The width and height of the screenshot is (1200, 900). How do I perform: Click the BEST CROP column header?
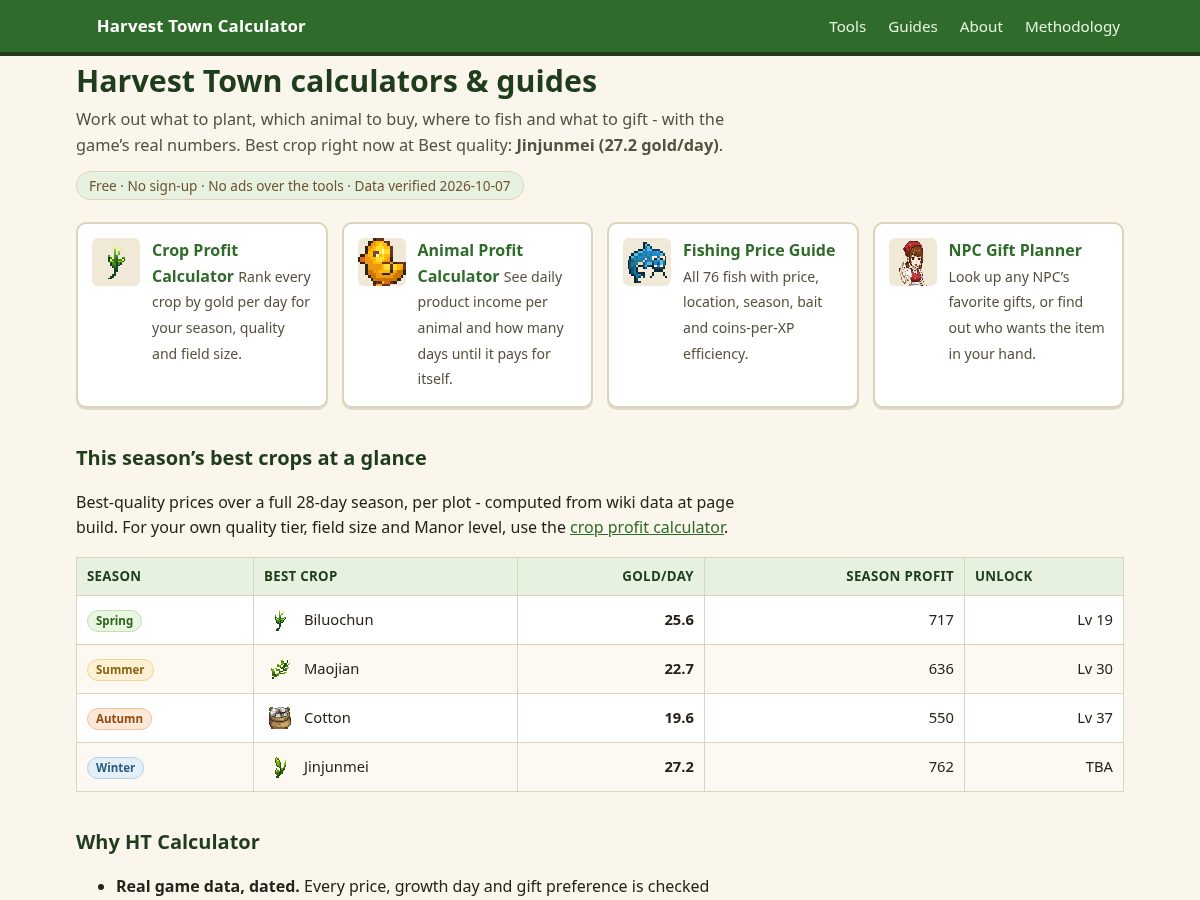pos(385,576)
